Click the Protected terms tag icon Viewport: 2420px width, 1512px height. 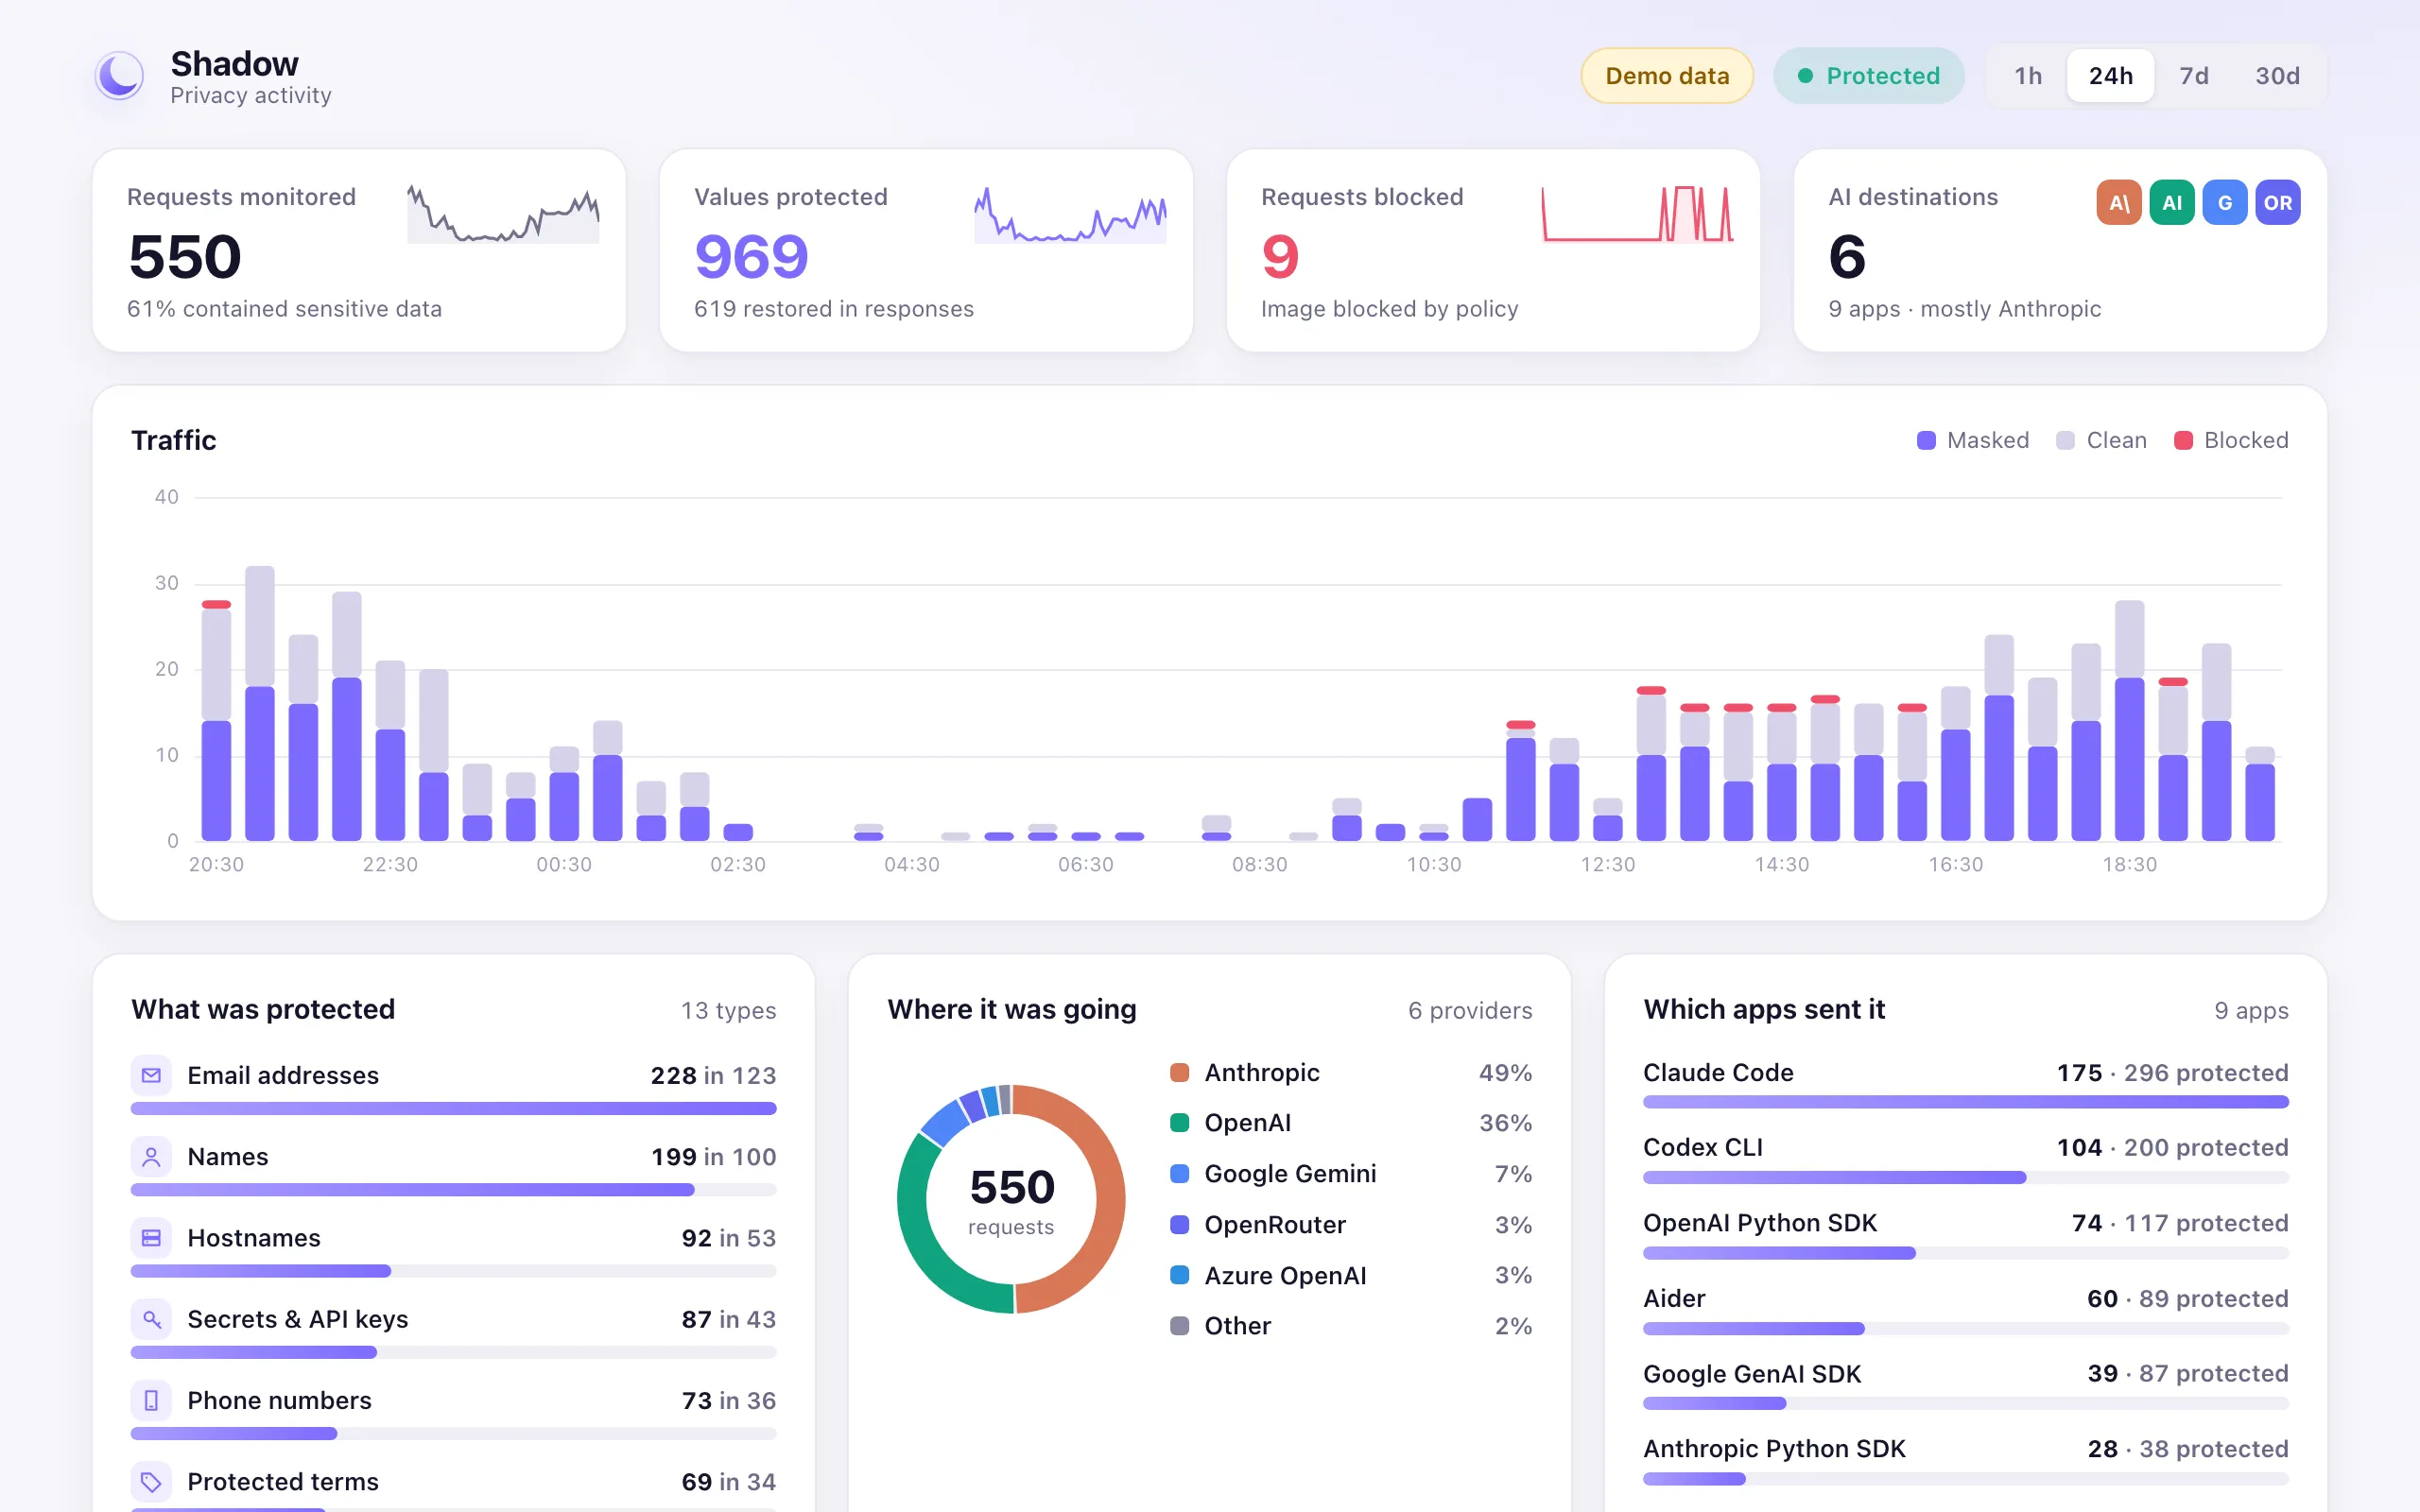coord(151,1481)
